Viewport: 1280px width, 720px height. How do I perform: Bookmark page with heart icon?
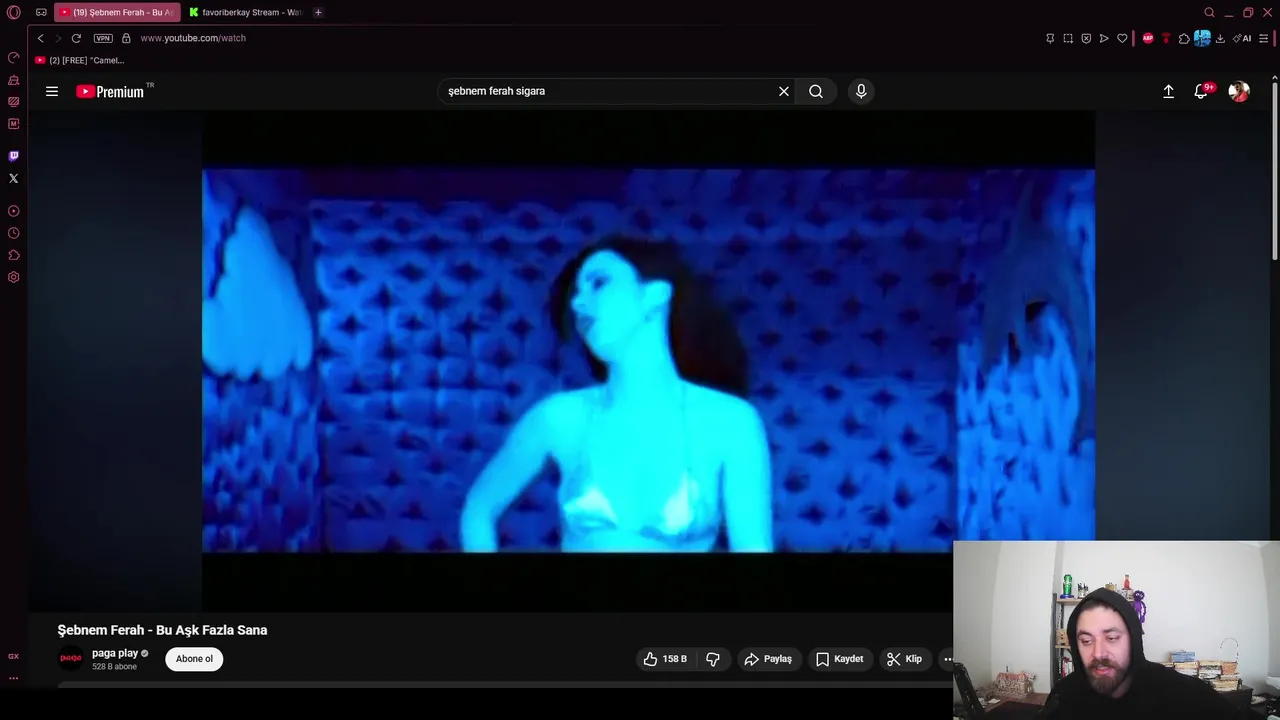pos(1122,38)
